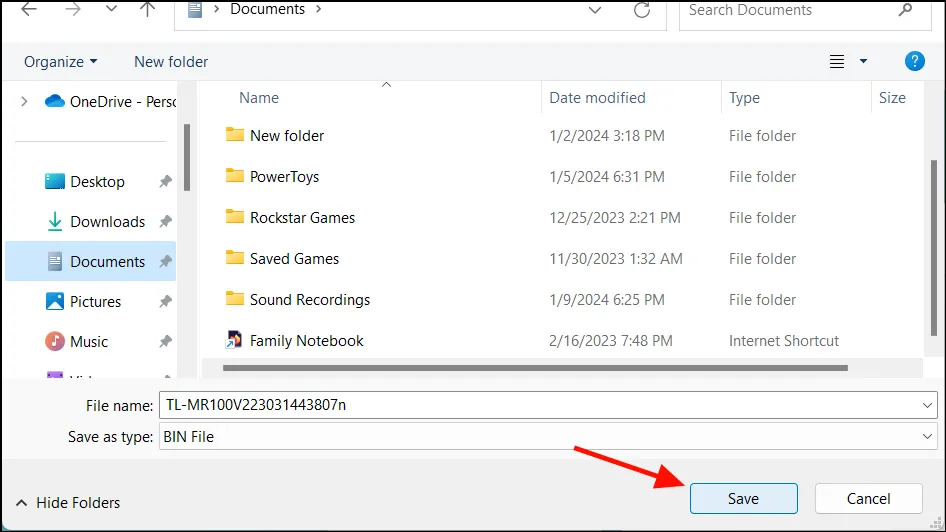Click the pin icon beside Pictures
The height and width of the screenshot is (532, 946).
(165, 301)
